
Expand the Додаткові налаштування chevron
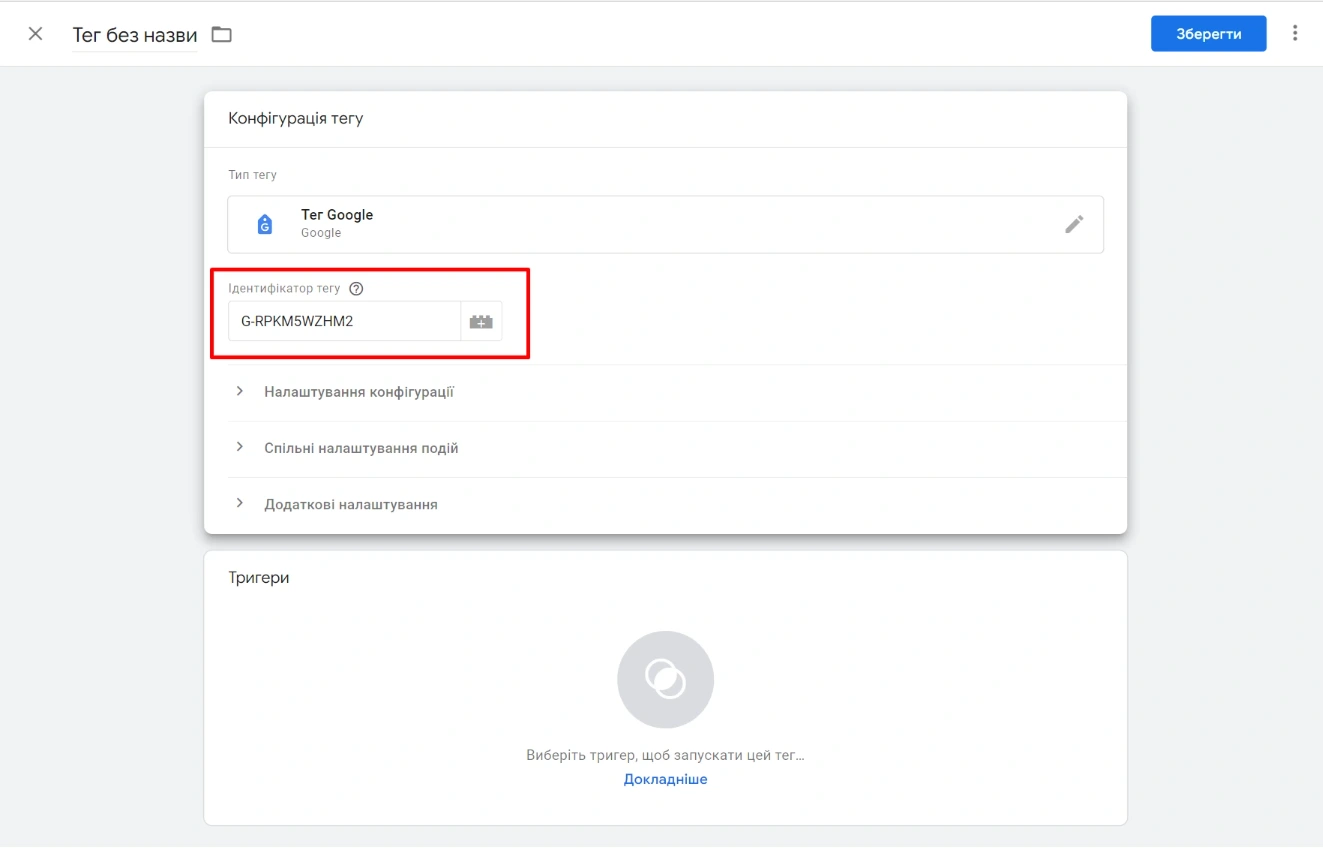(240, 503)
